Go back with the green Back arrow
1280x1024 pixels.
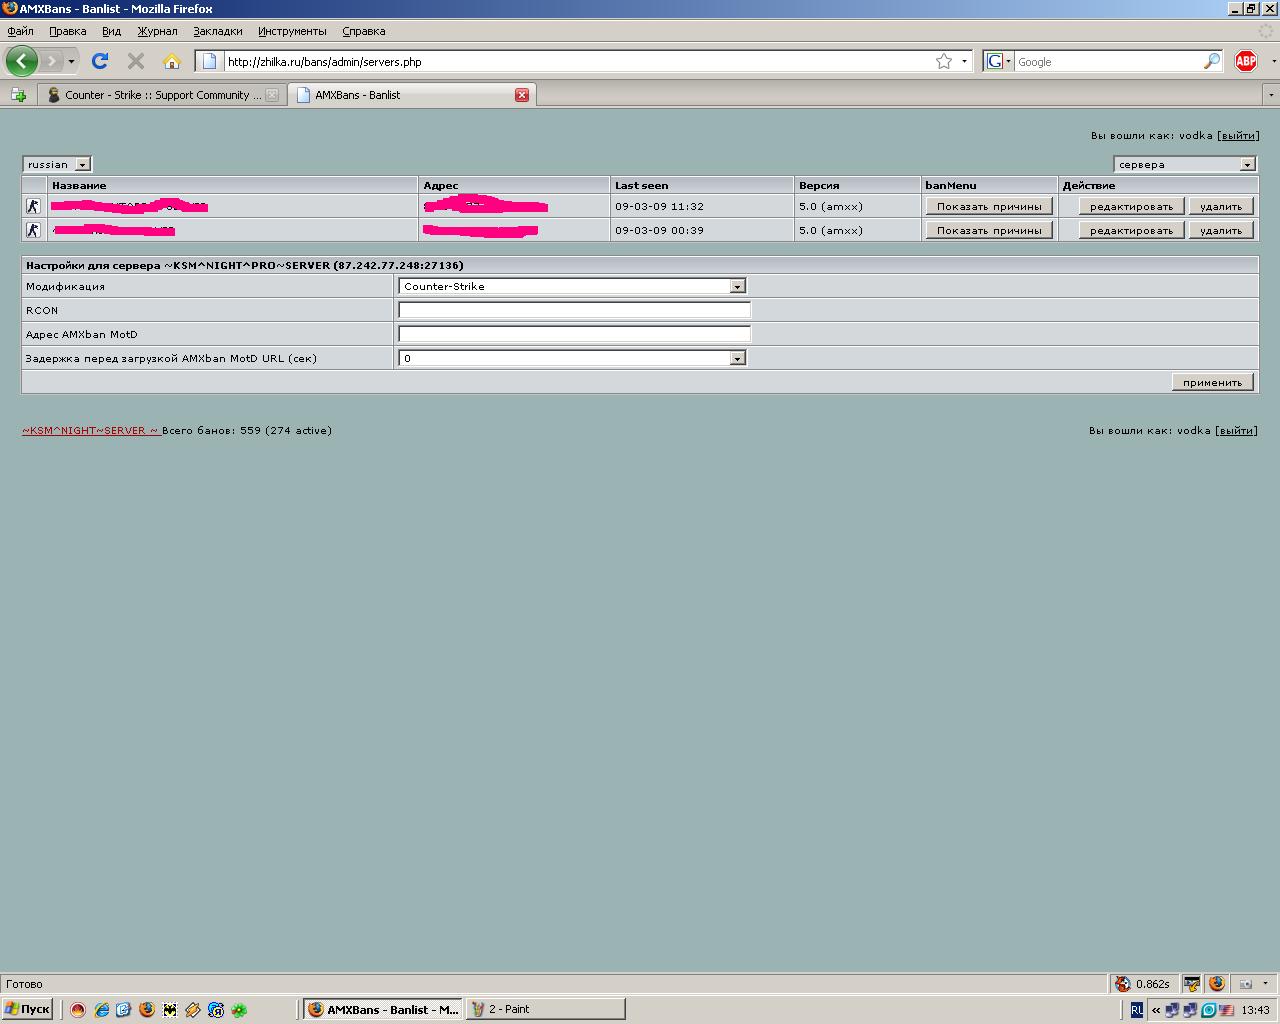[x=21, y=61]
